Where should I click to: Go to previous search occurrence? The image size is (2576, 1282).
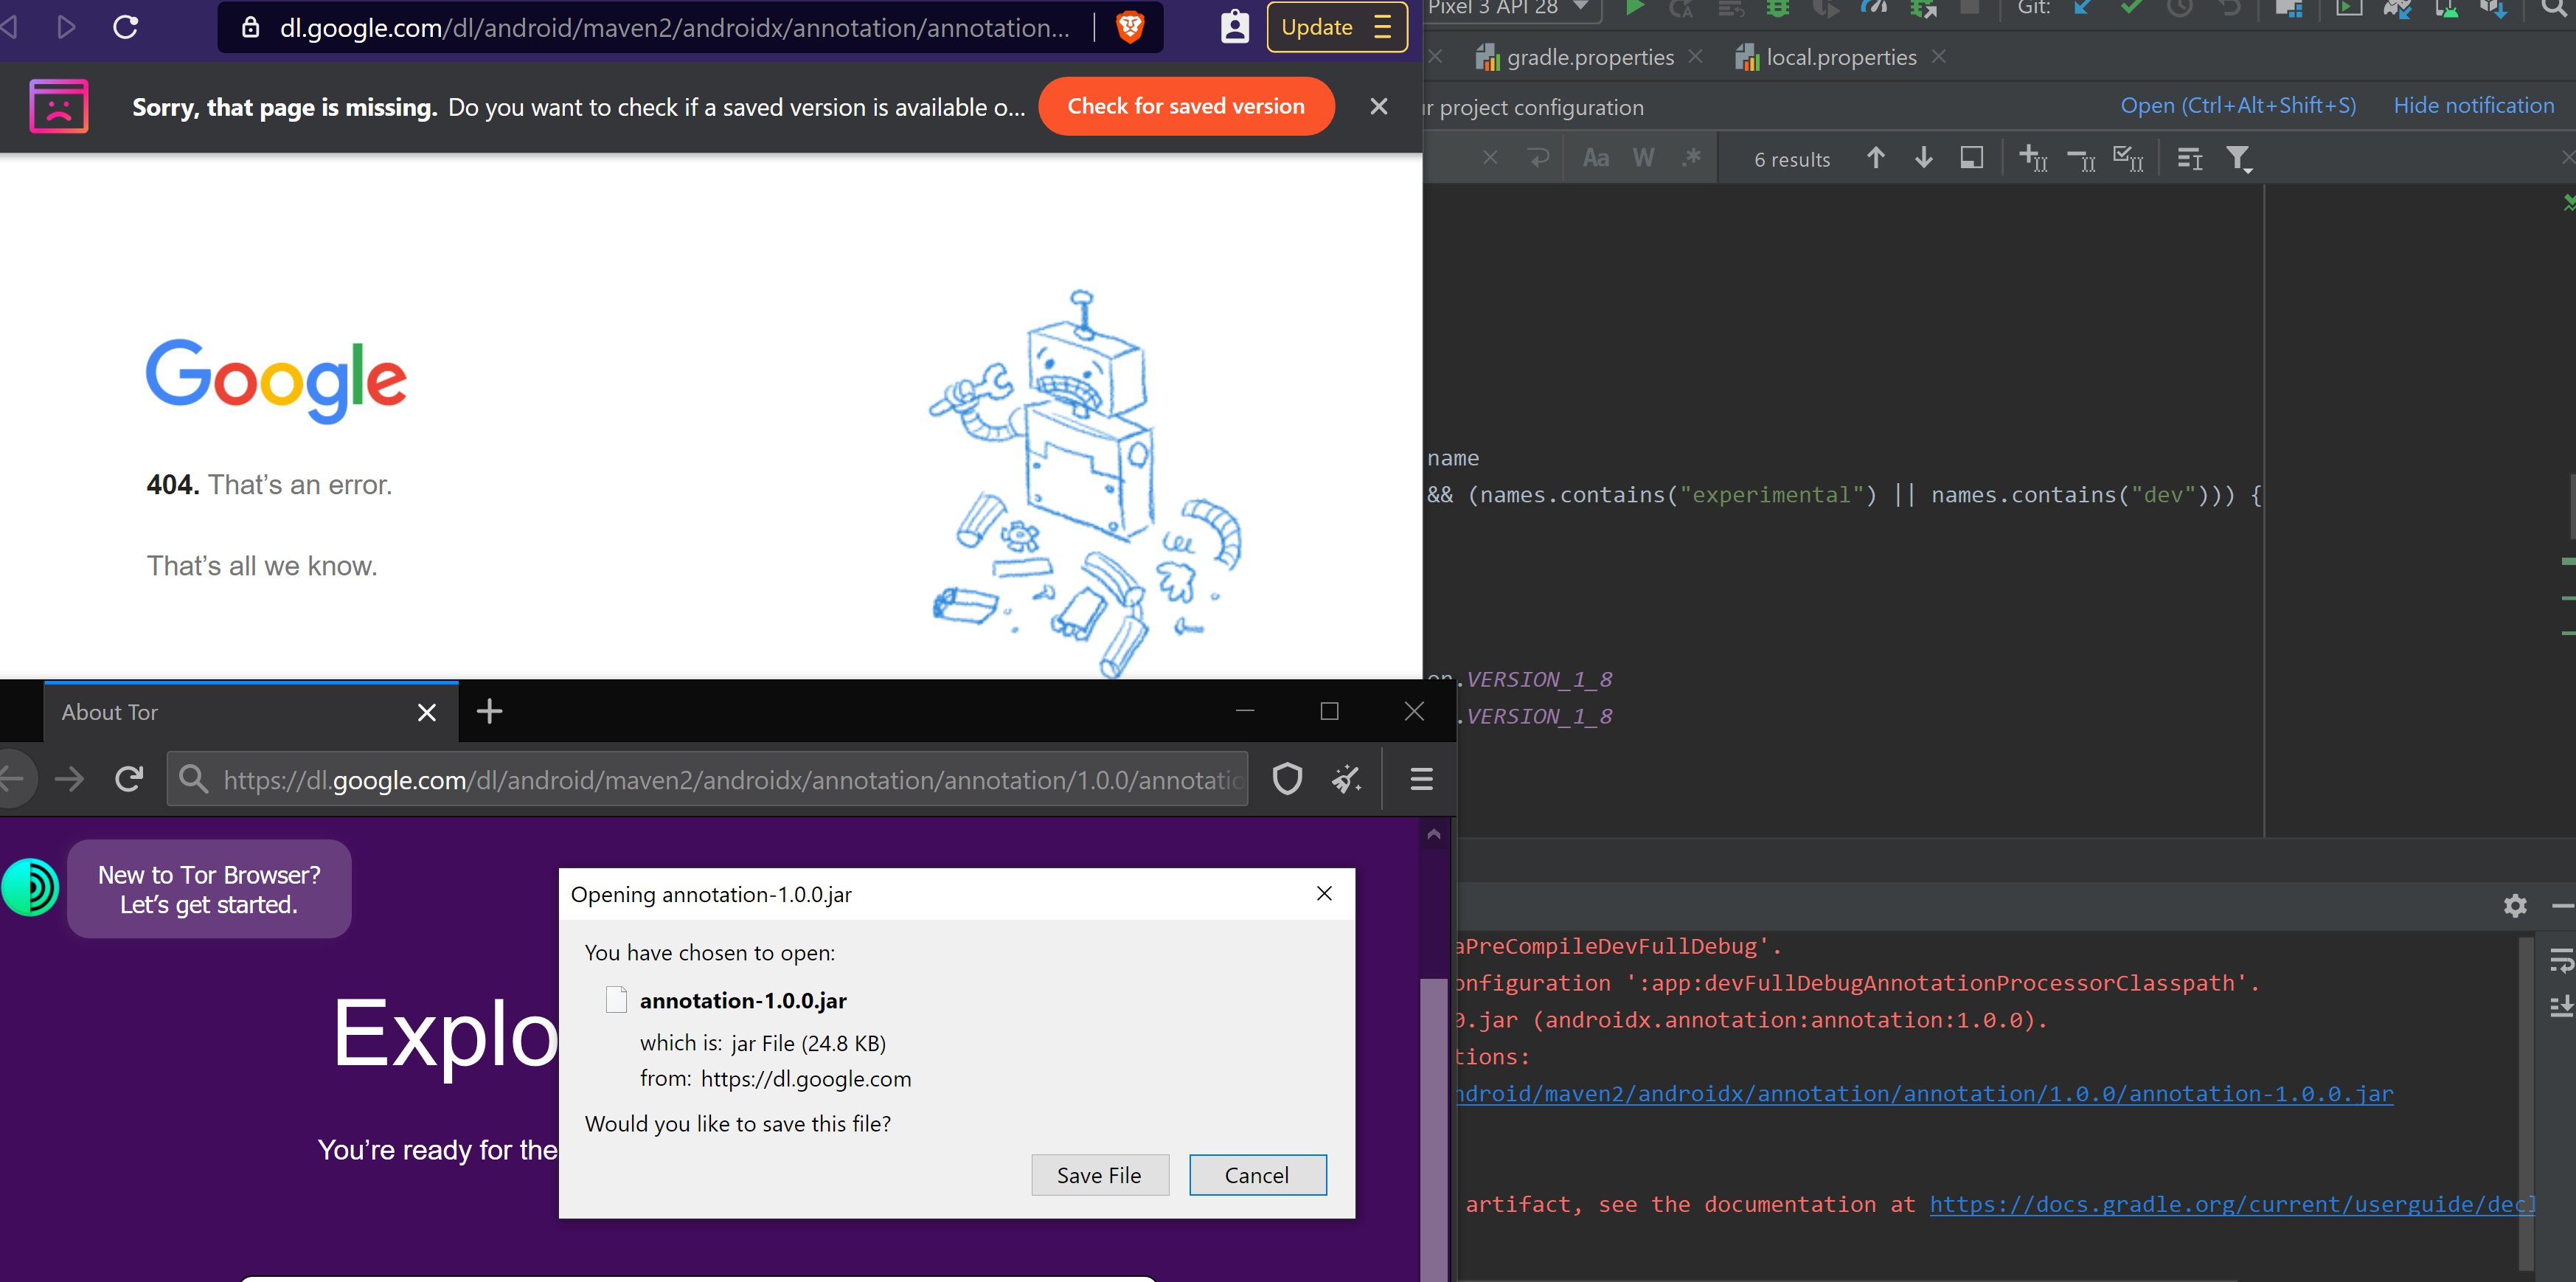(x=1876, y=158)
